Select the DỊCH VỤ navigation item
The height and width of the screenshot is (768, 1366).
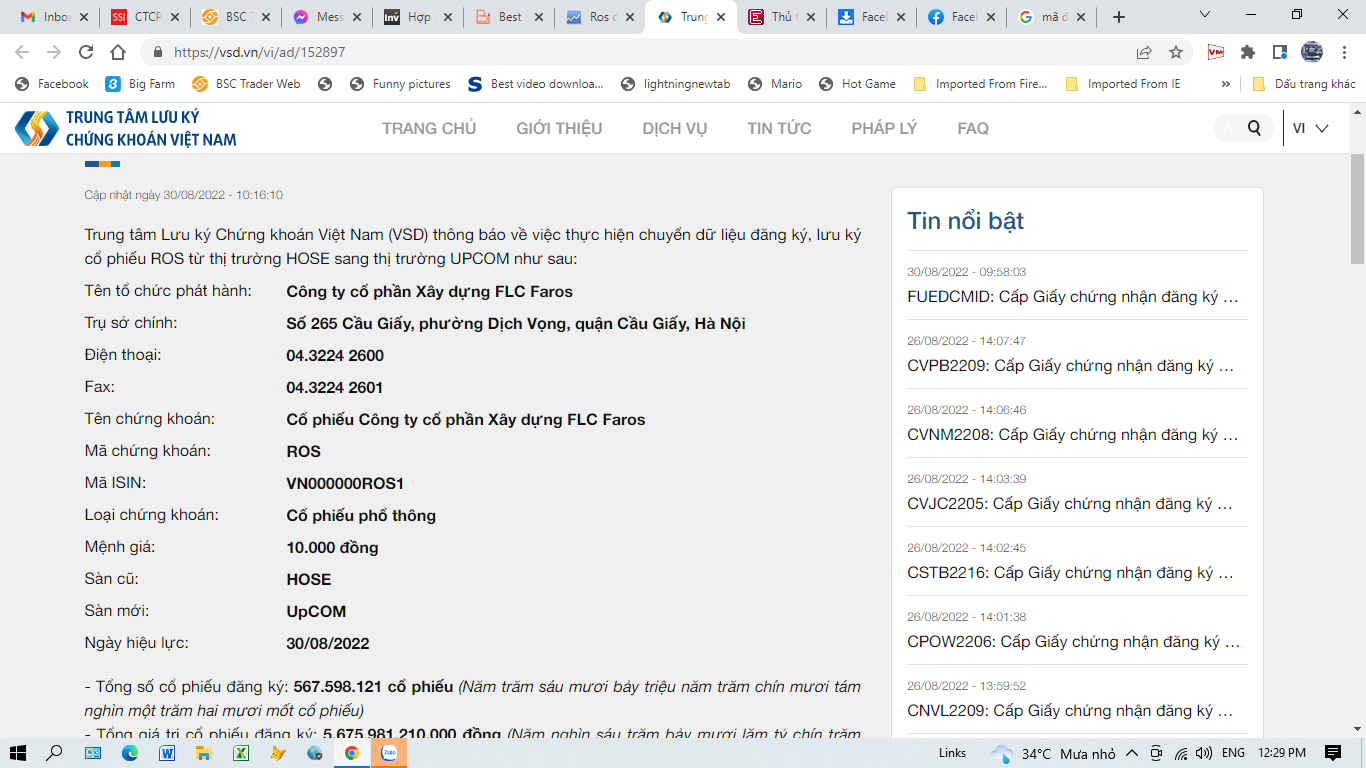click(x=674, y=128)
